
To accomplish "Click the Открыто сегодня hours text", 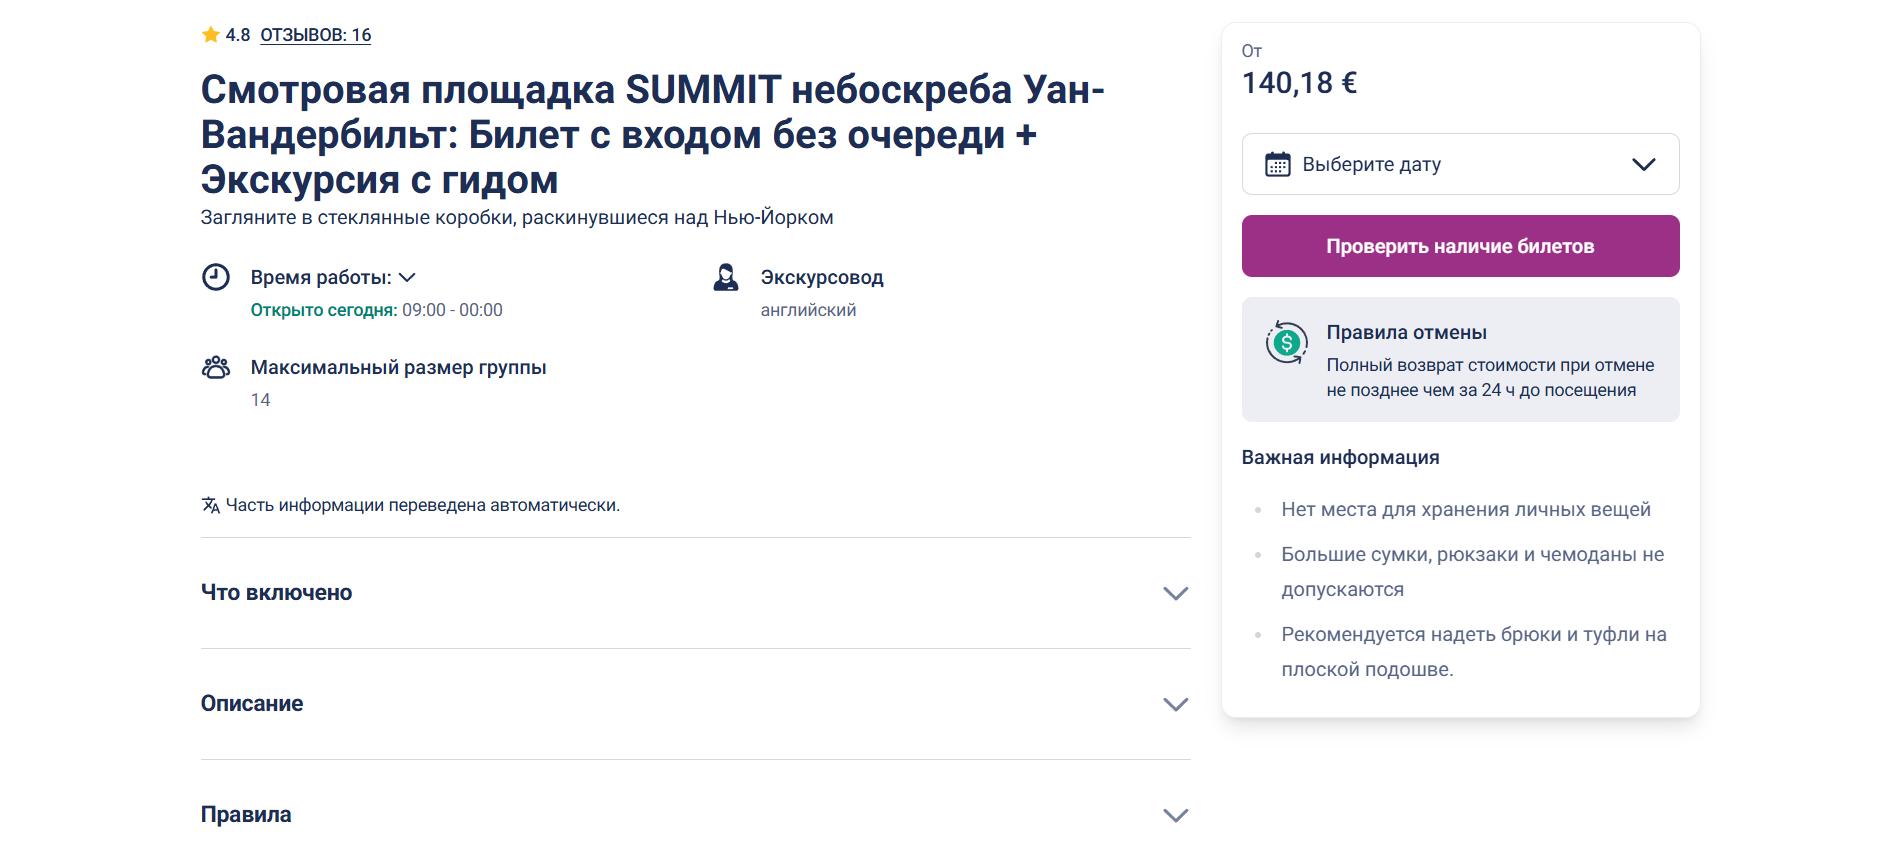I will [376, 310].
